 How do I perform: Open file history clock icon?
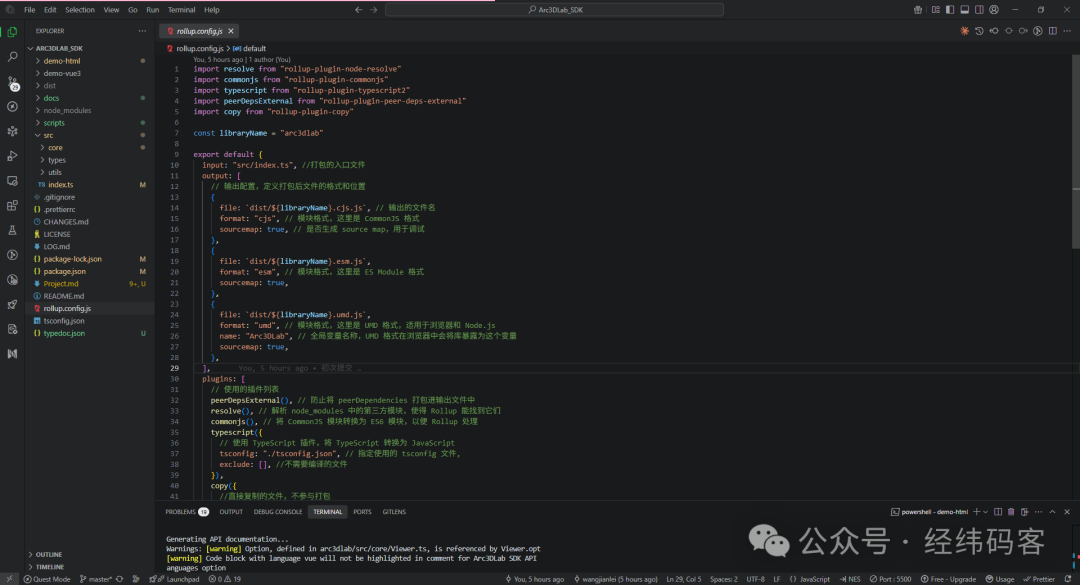pos(979,31)
